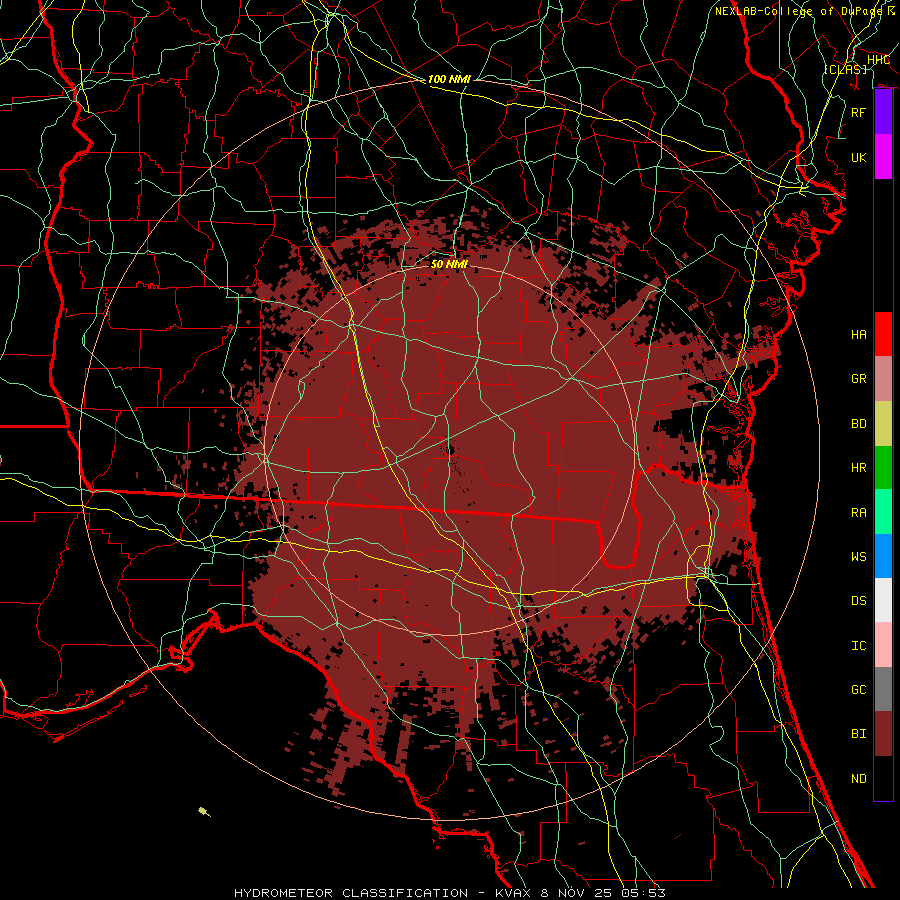Click the HYDROMETEOR CLASSIFICATION caption text
The image size is (900, 900).
pos(351,893)
